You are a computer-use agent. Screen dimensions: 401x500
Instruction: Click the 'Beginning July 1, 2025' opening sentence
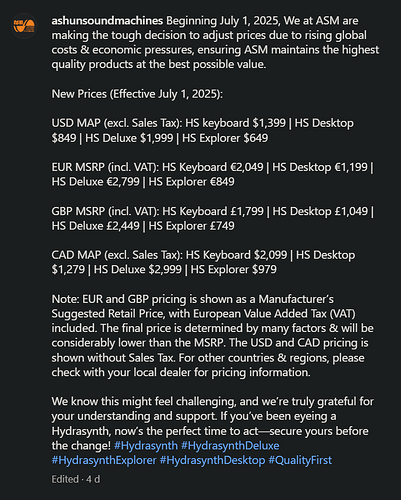point(215,42)
